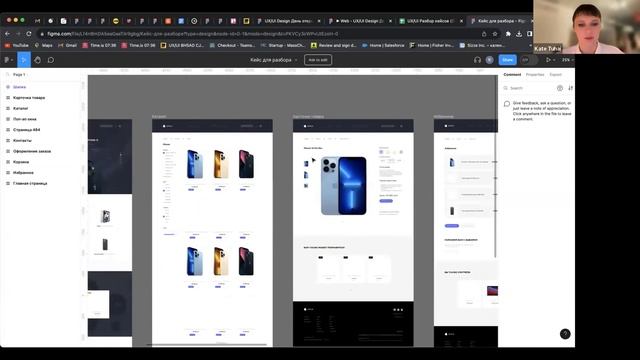Click the user avatar in Figma toolbar

pos(489,60)
